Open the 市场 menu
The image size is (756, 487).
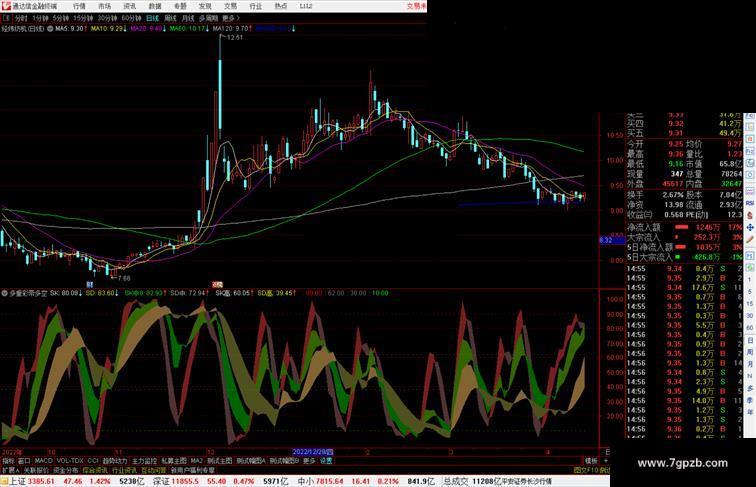(x=104, y=6)
